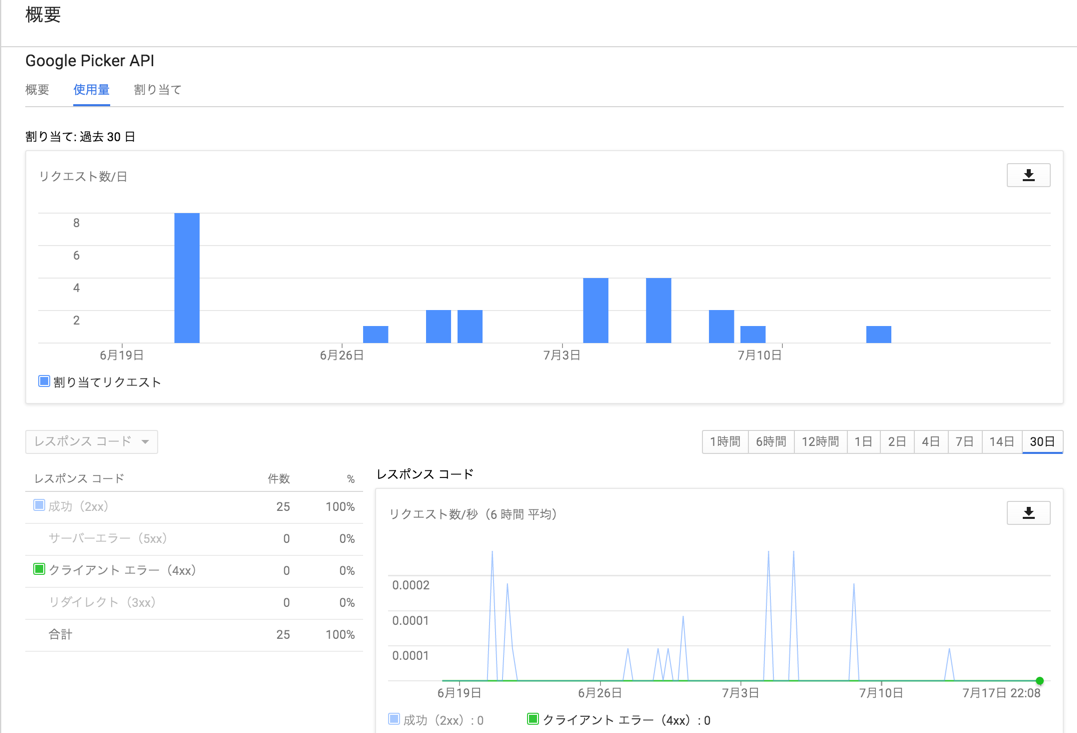Screen dimensions: 1077x733
Task: Select the 30日 time range
Action: [x=1040, y=441]
